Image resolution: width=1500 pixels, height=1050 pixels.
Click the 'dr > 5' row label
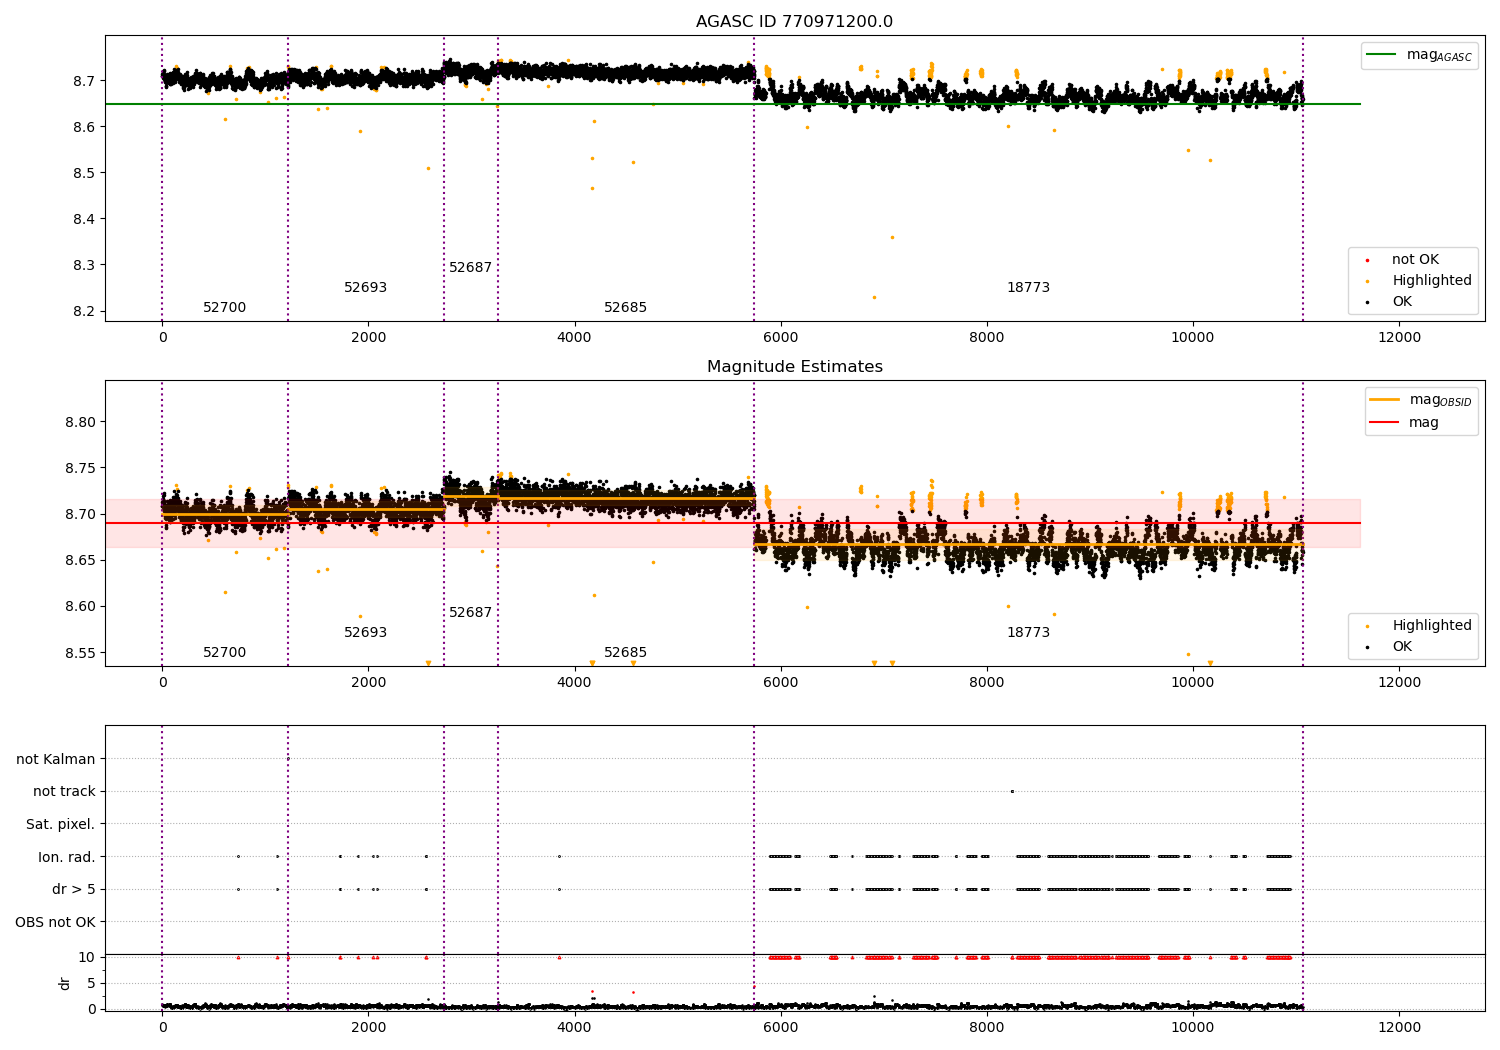(x=74, y=890)
